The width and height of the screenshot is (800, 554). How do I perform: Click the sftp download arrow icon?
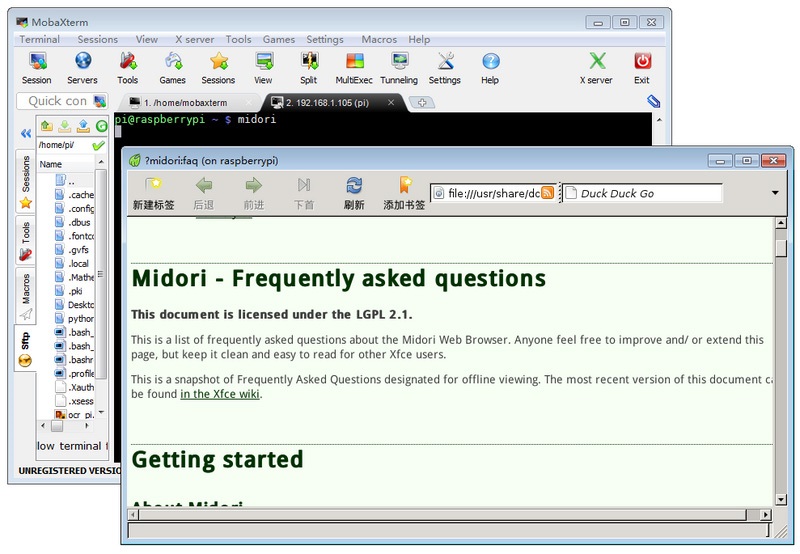click(65, 125)
